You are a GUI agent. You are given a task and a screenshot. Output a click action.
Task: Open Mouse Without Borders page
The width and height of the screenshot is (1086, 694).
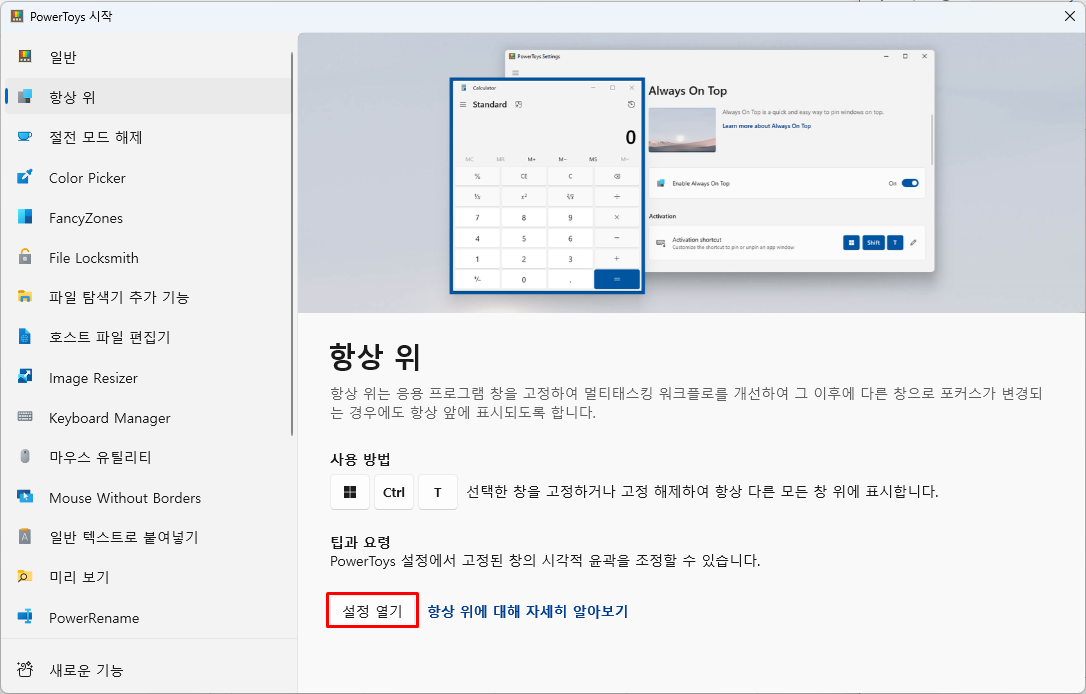pyautogui.click(x=148, y=497)
